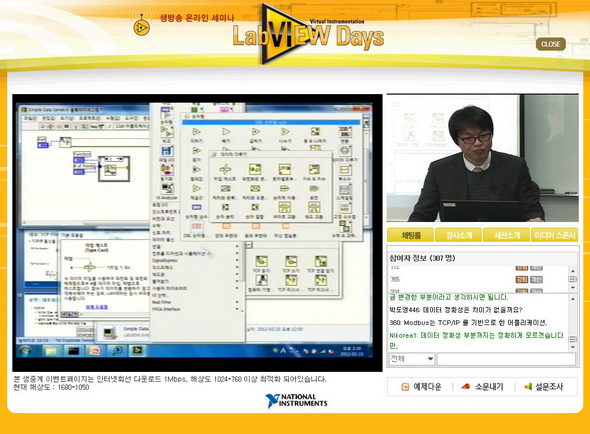
Task: Click the brown badge next to participant 785
Action: [x=522, y=280]
